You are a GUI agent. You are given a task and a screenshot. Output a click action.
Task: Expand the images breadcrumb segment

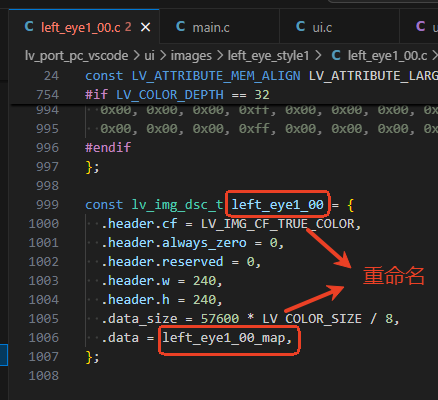pos(191,56)
